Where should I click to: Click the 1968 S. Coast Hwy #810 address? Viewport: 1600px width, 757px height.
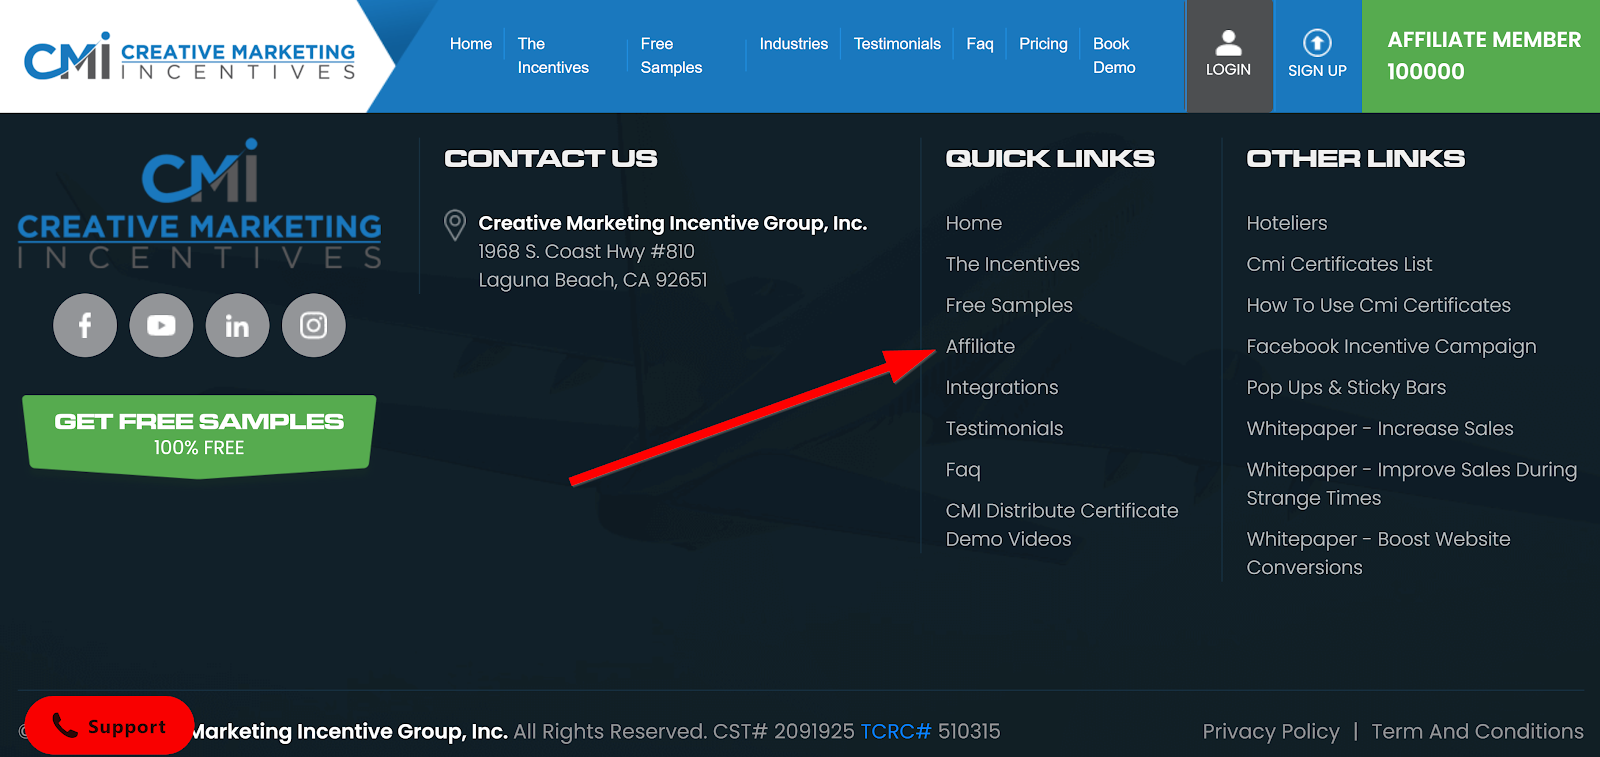click(x=586, y=251)
